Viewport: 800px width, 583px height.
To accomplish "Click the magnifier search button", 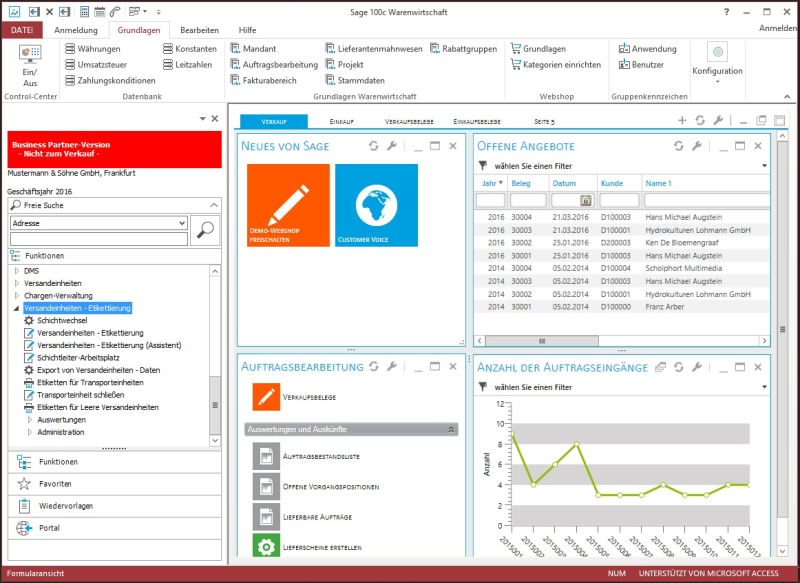I will pyautogui.click(x=205, y=230).
